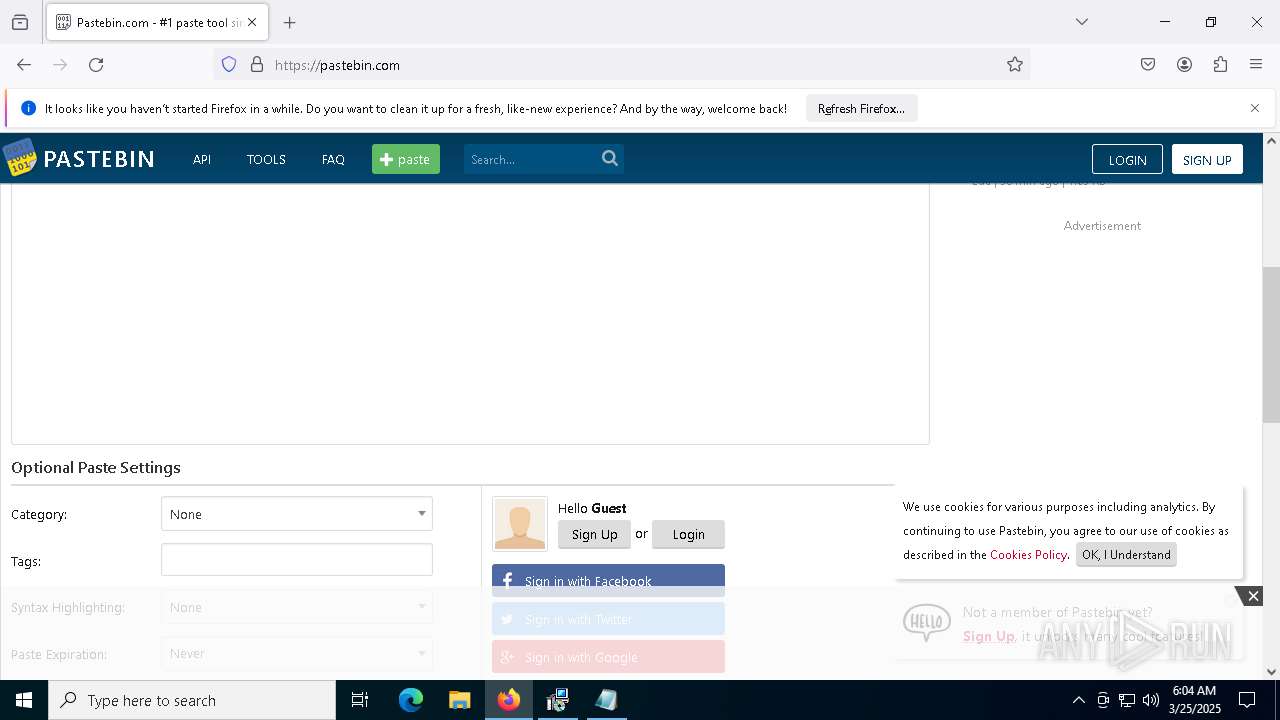1280x720 pixels.
Task: Bookmark this page with the star icon
Action: click(x=1015, y=65)
